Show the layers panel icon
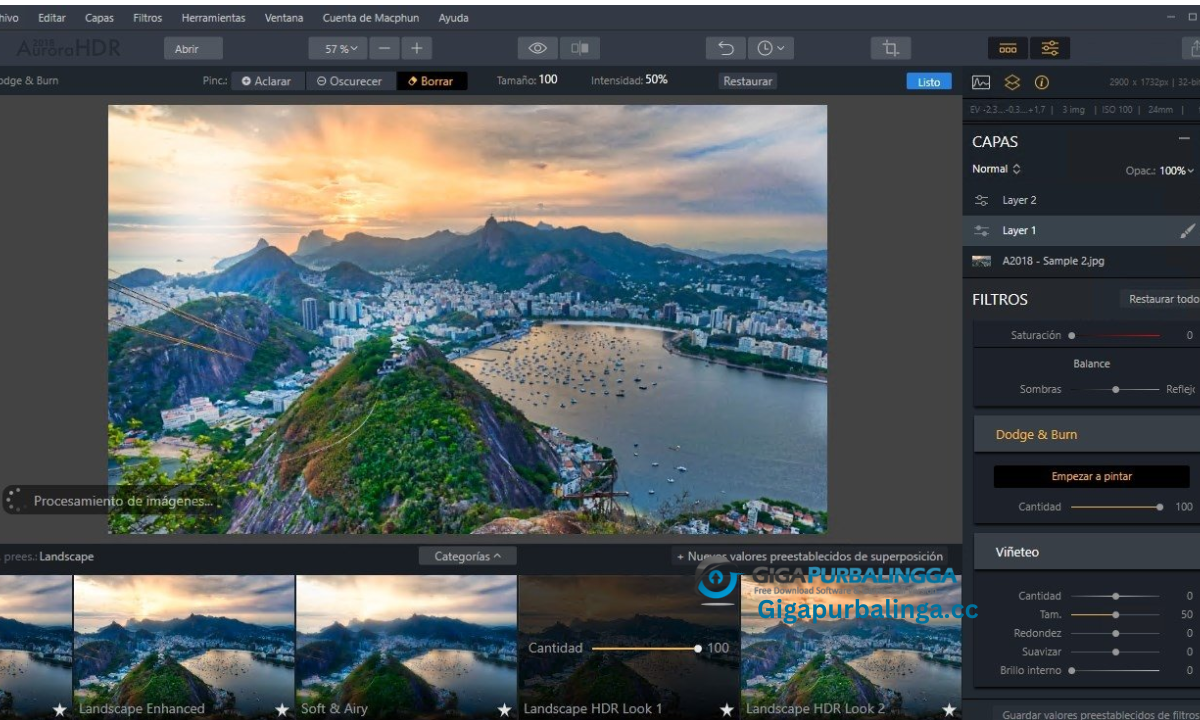This screenshot has width=1200, height=720. pyautogui.click(x=1012, y=82)
